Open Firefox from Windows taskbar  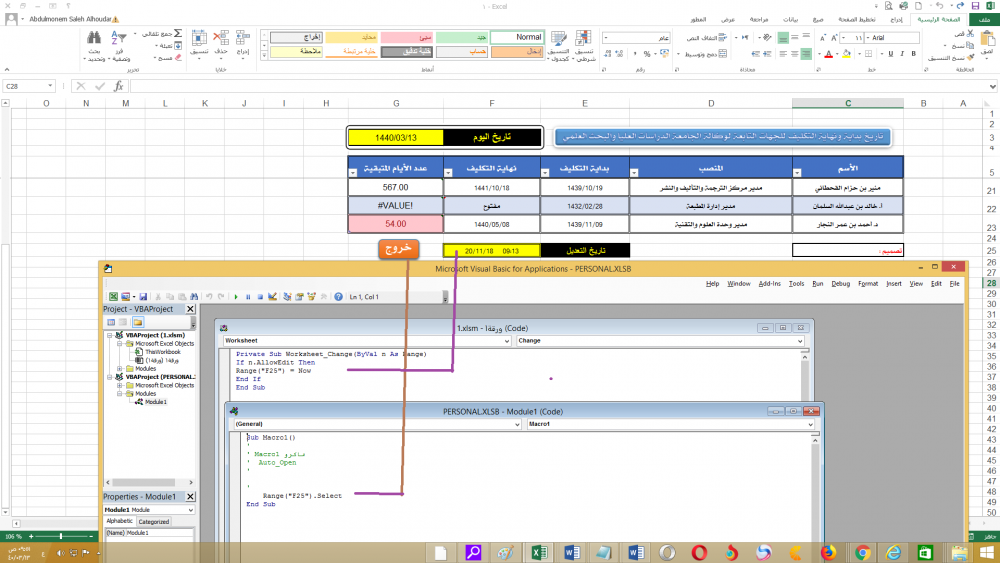click(x=828, y=552)
